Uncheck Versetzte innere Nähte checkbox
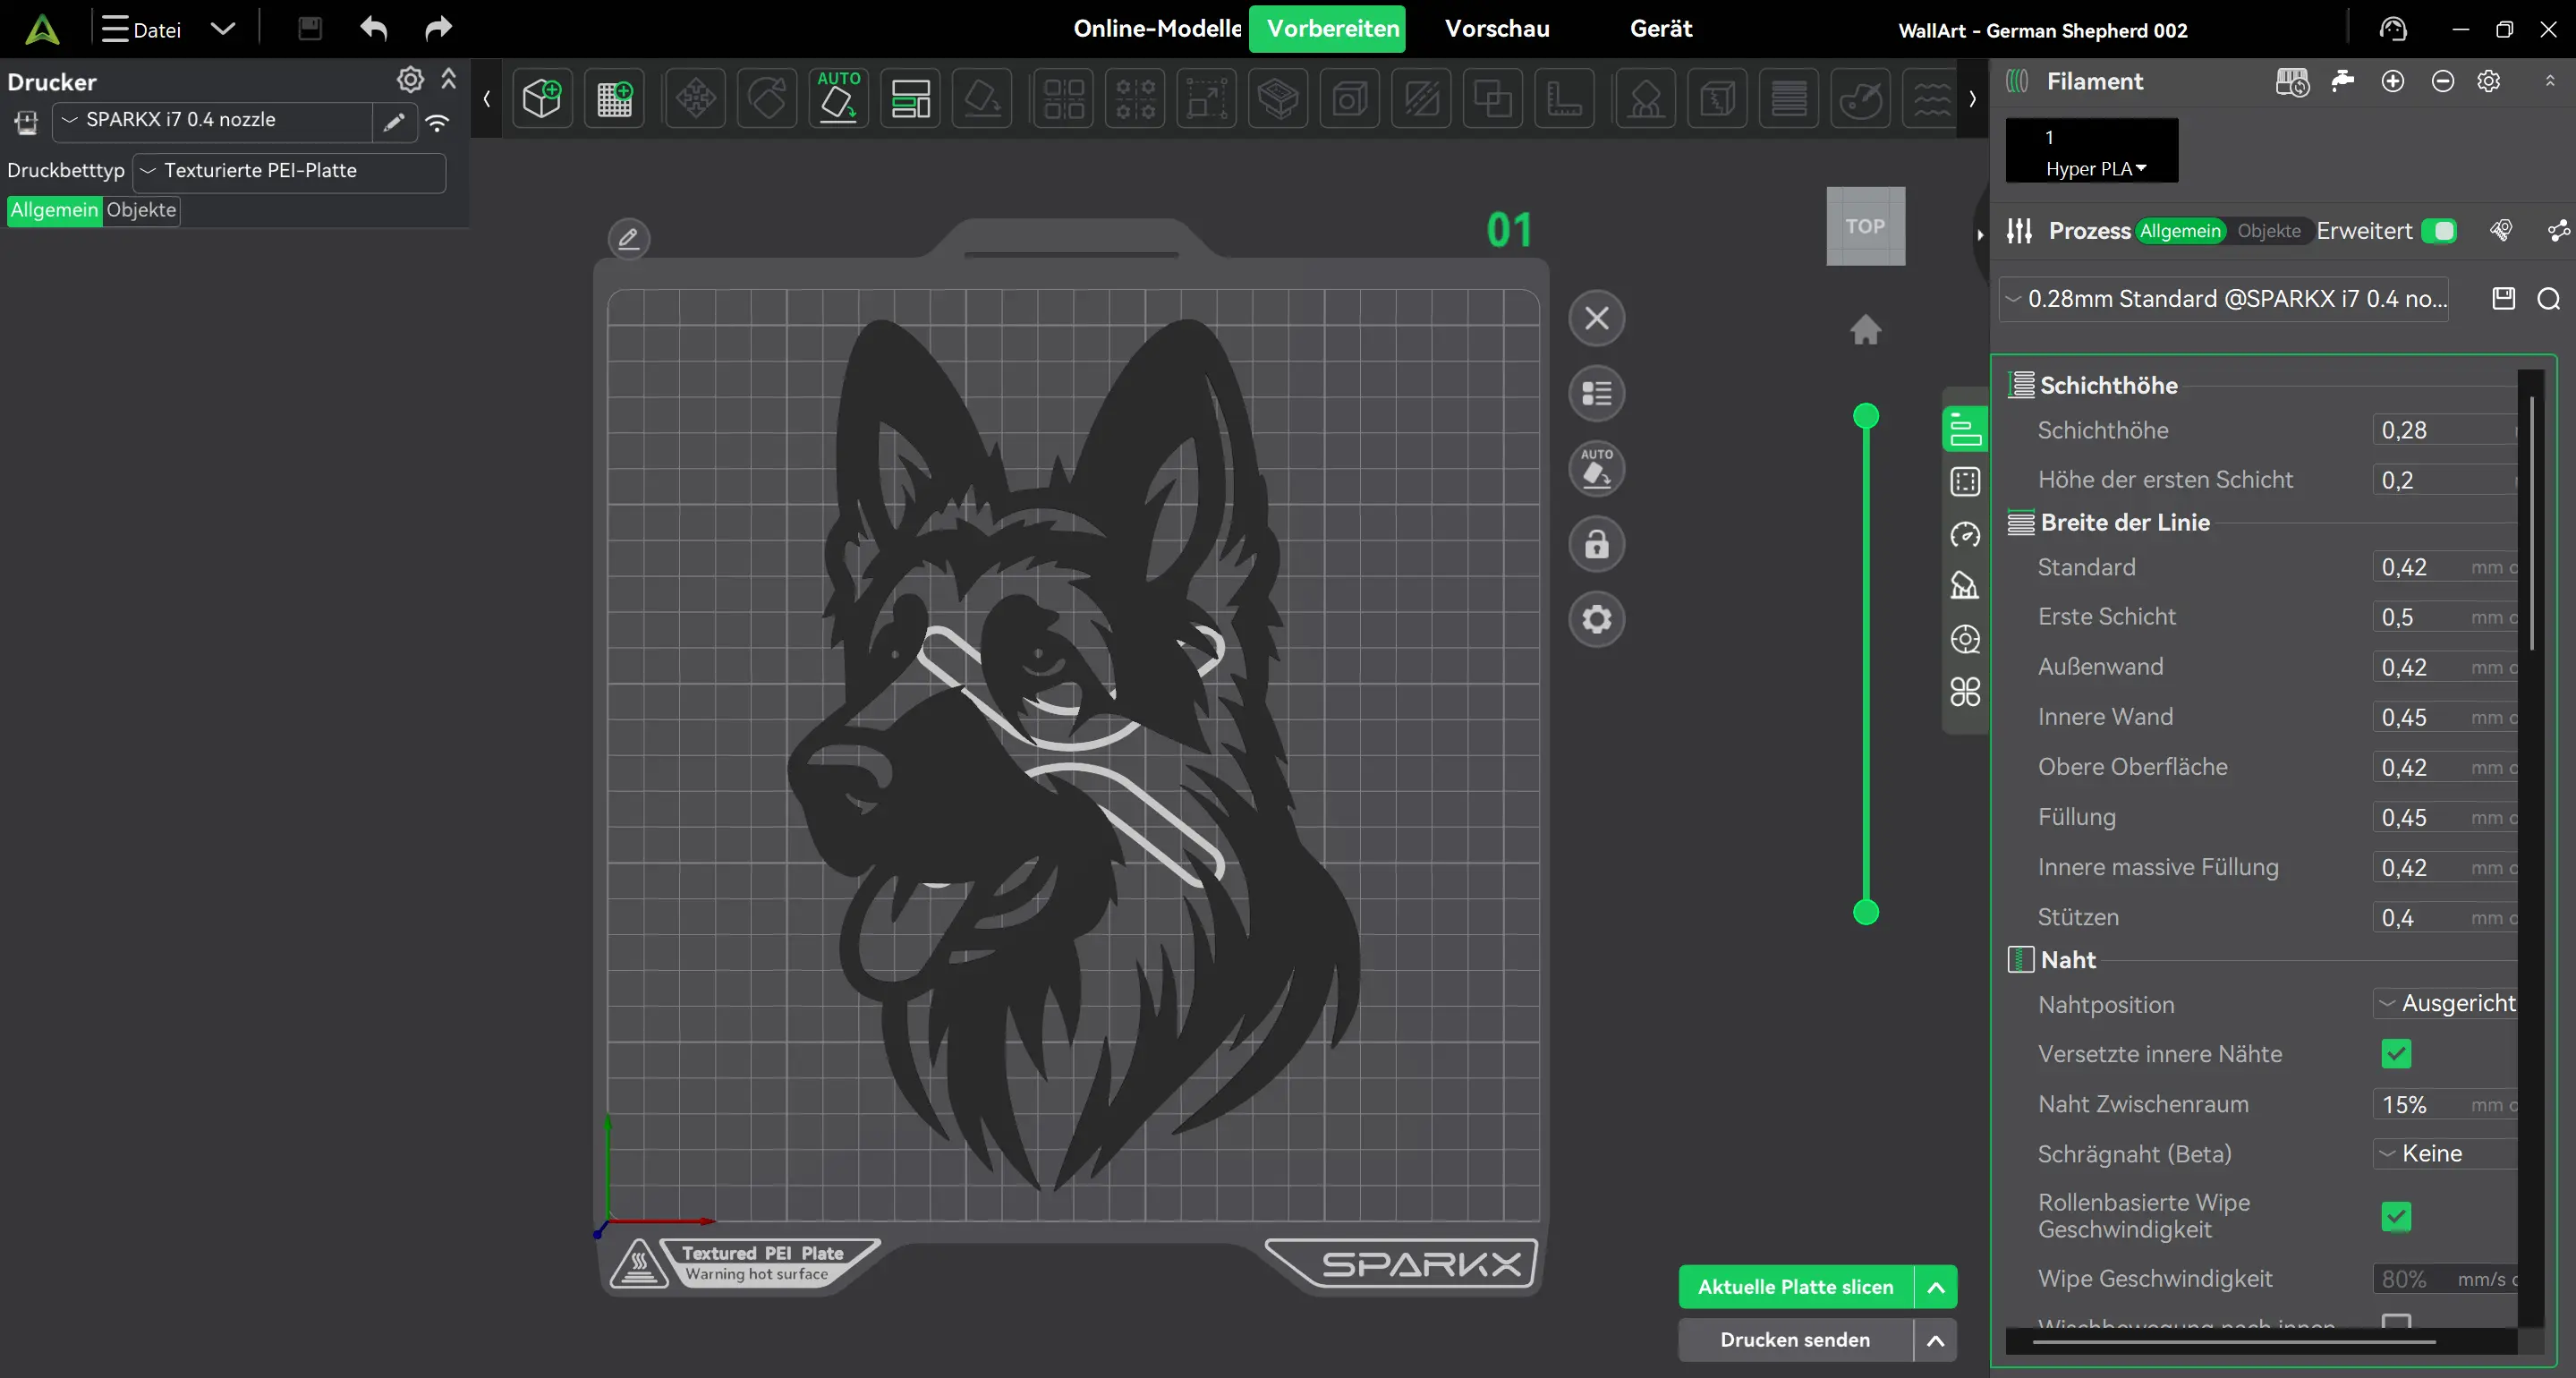This screenshot has height=1378, width=2576. (x=2396, y=1053)
